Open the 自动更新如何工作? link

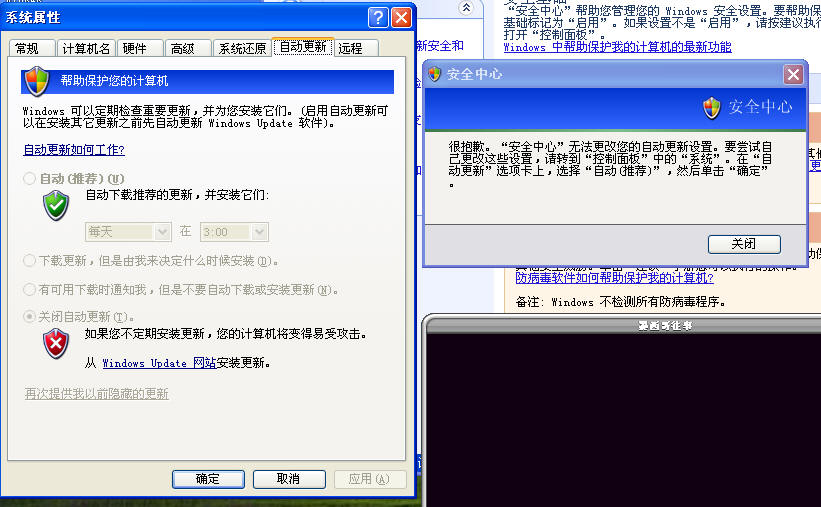[74, 150]
